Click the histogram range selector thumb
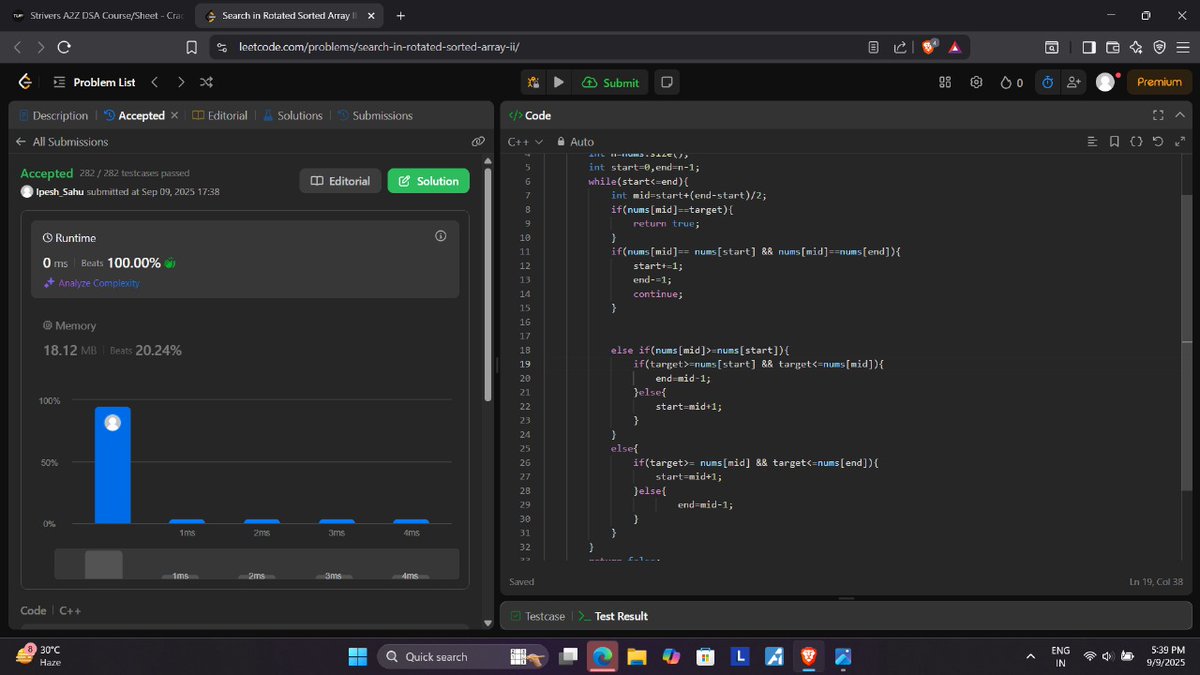This screenshot has height=675, width=1200. point(104,564)
